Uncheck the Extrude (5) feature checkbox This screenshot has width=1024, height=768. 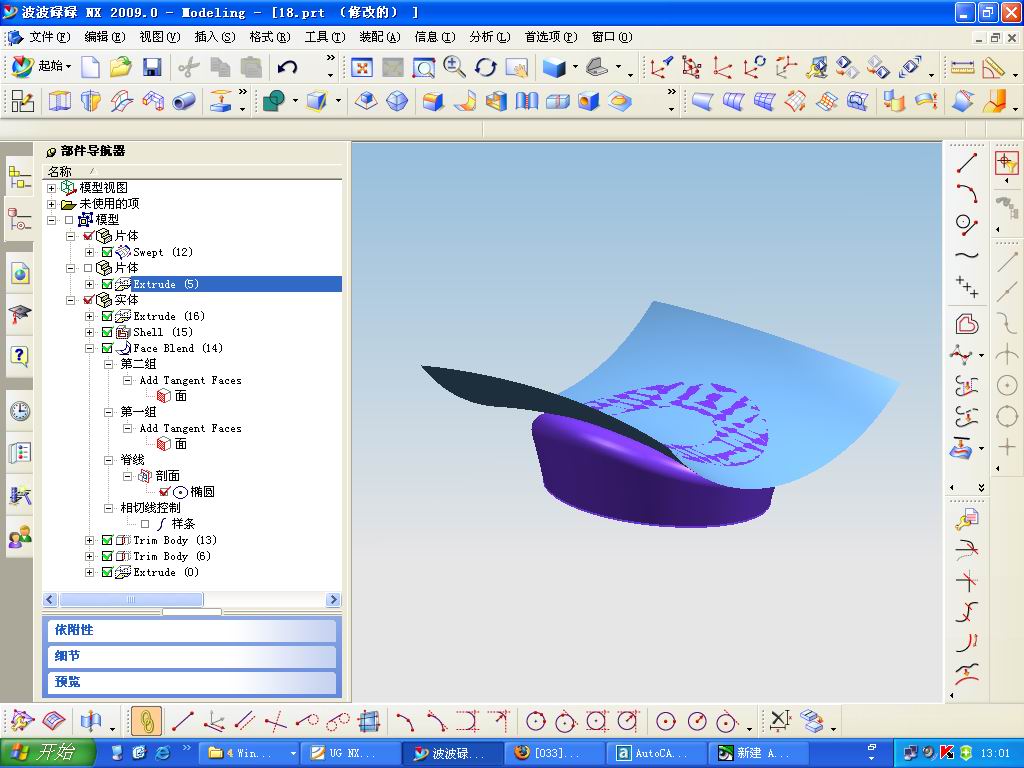point(107,284)
